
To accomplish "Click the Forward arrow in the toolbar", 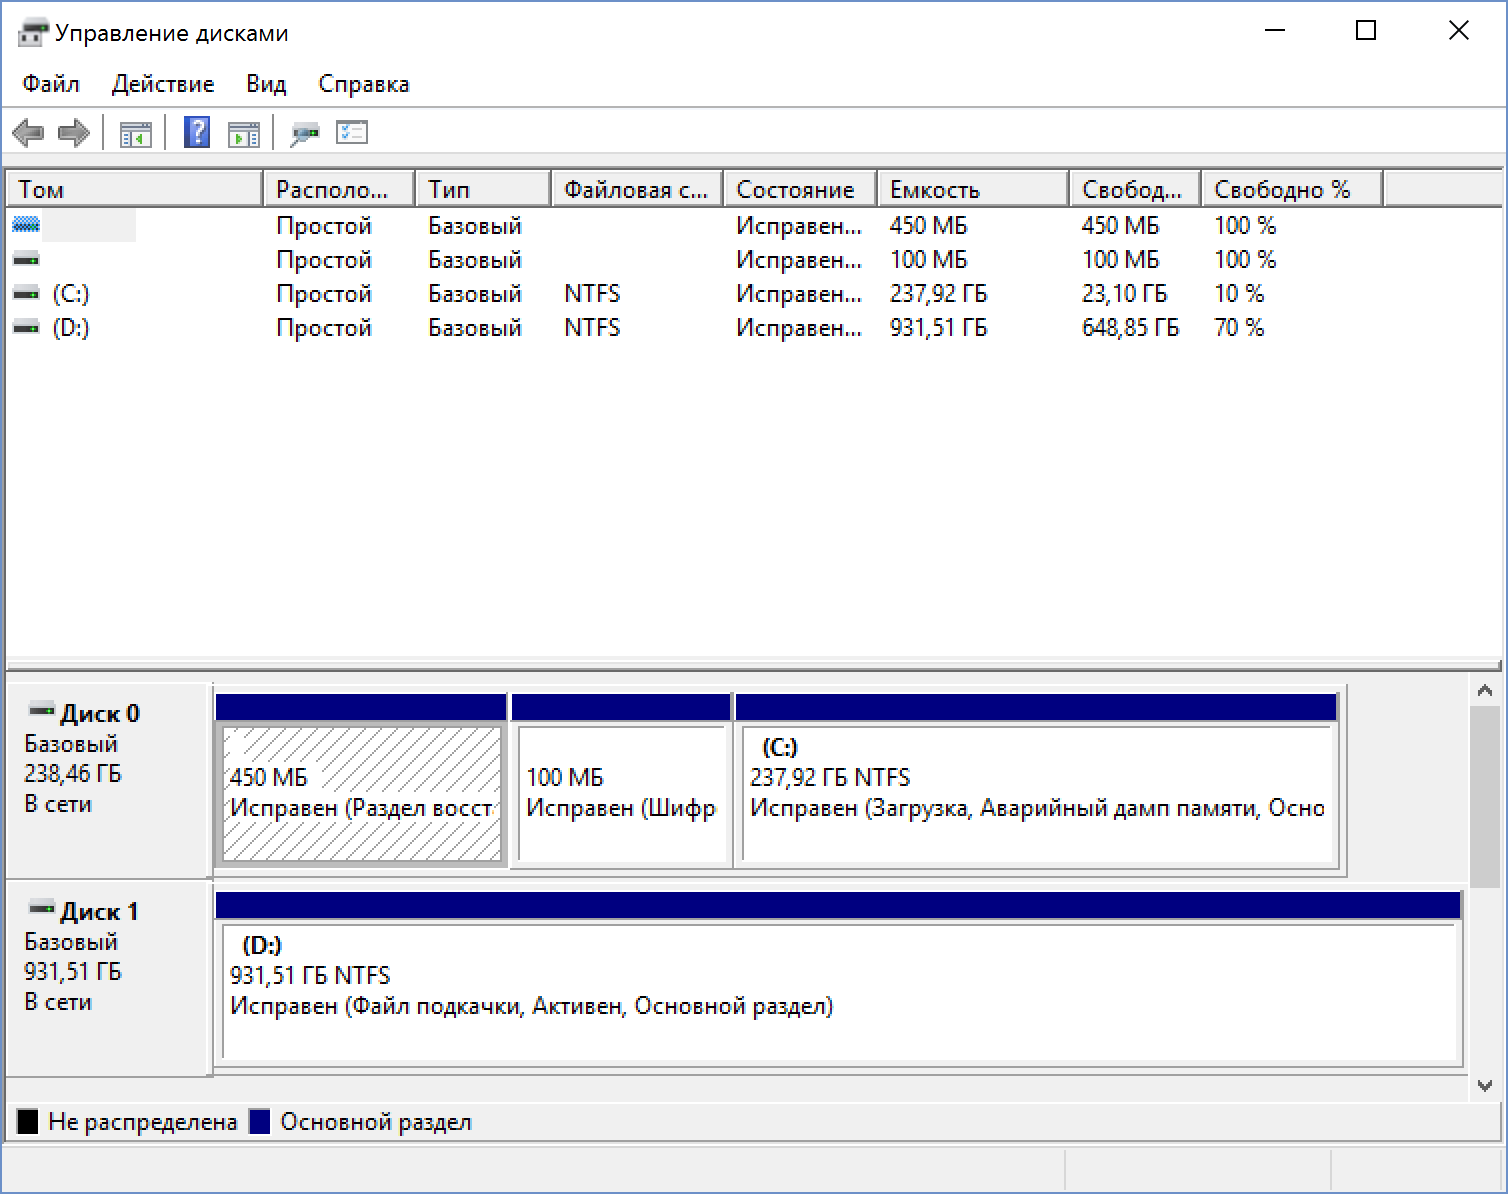I will (74, 133).
